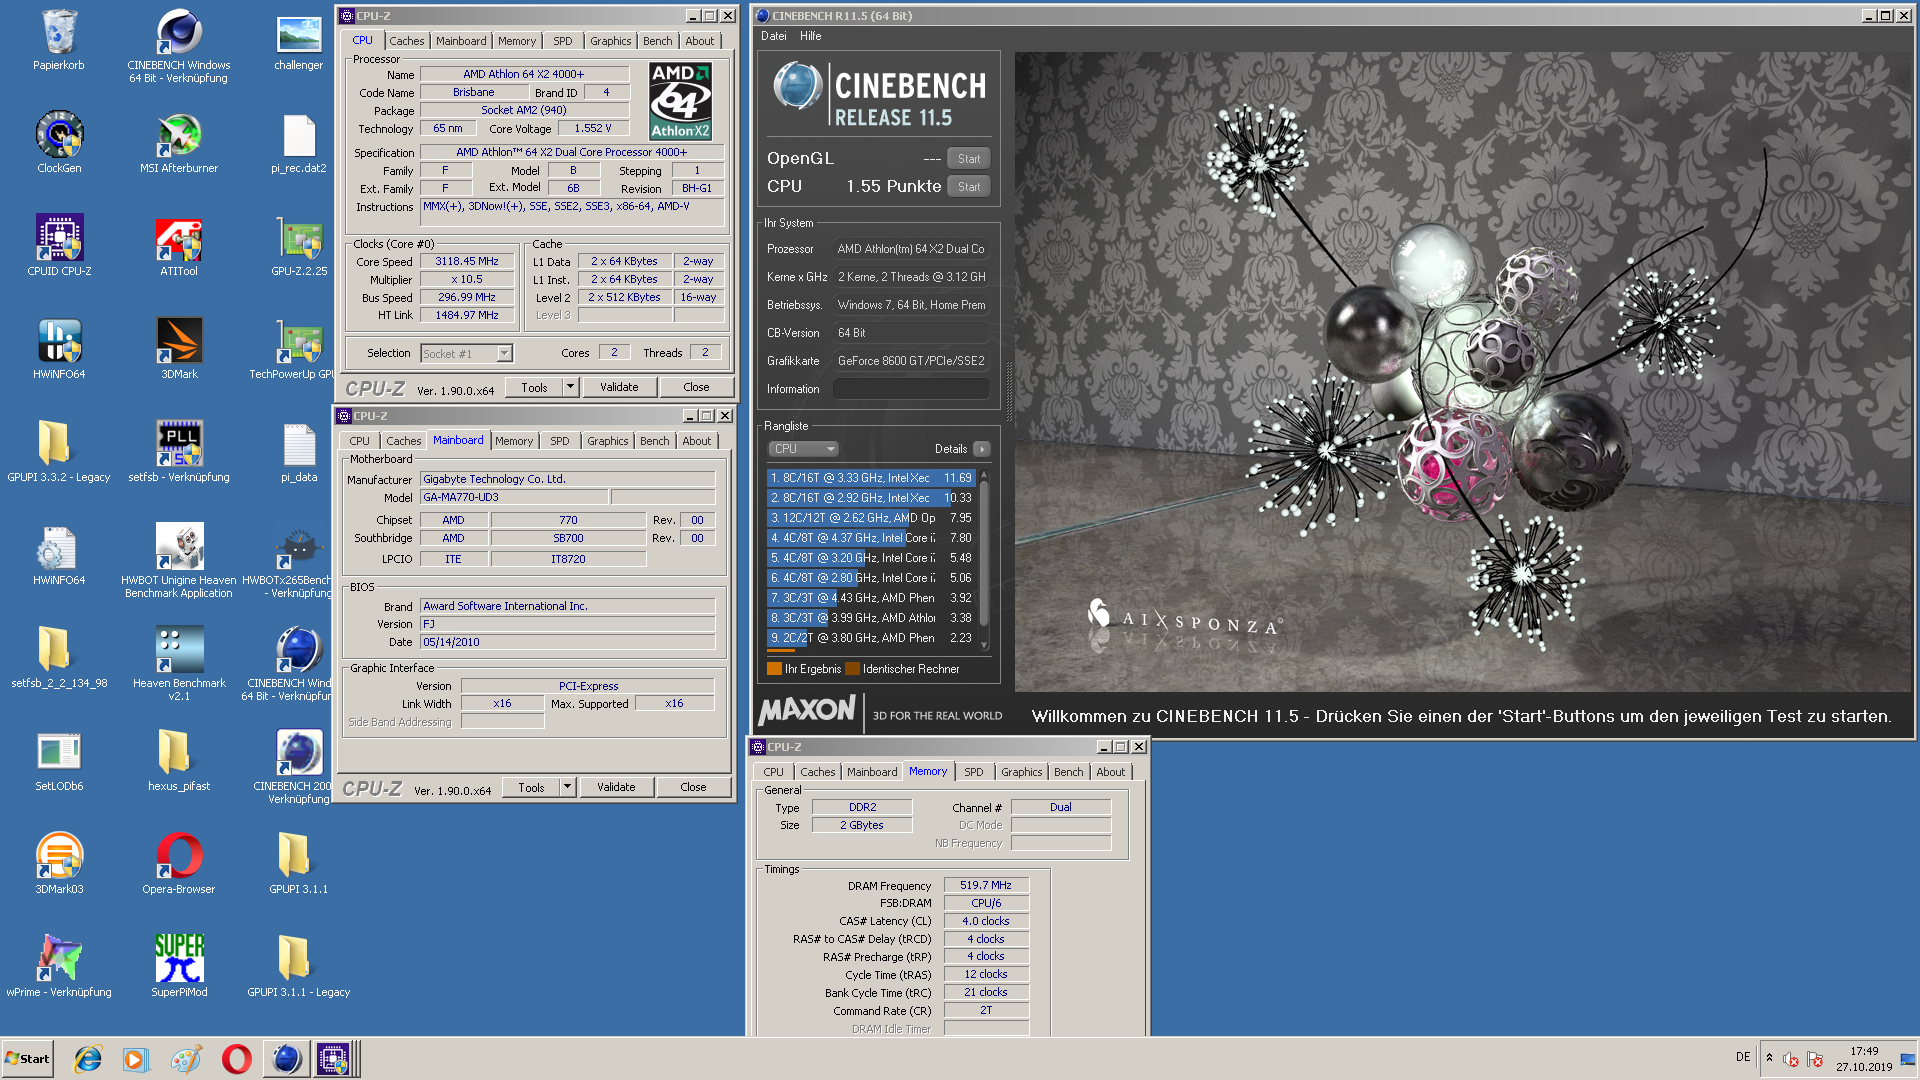Click Cinebench task button in taskbar
Viewport: 1920px width, 1080px height.
tap(287, 1059)
